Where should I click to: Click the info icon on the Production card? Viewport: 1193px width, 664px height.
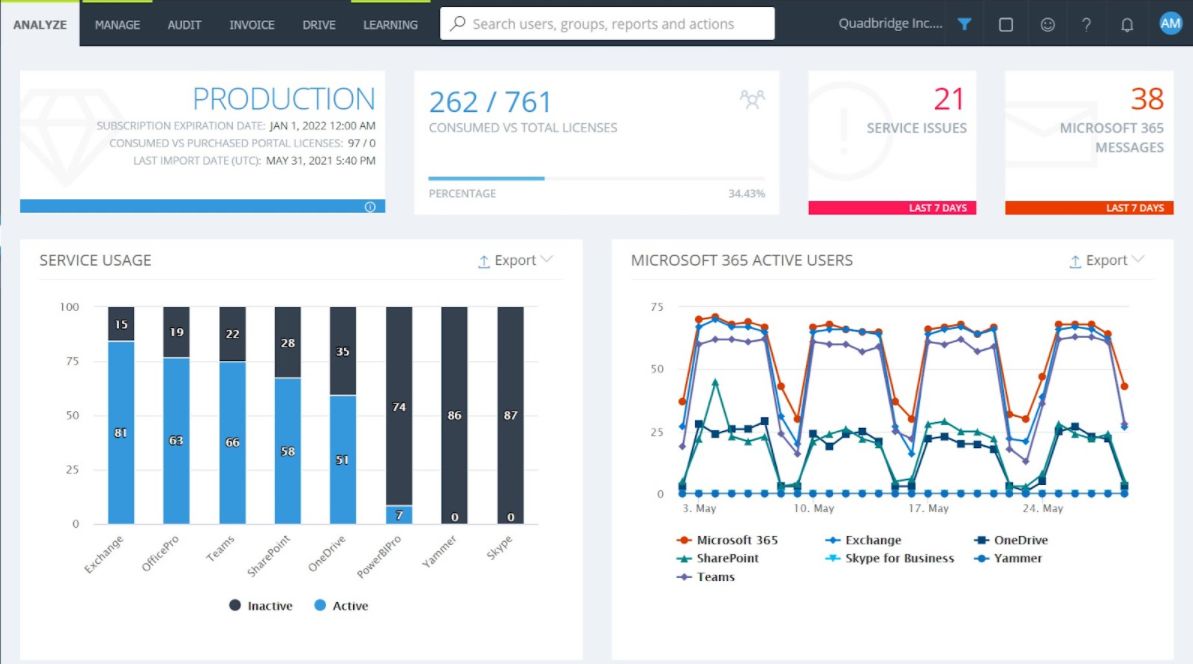tap(371, 206)
